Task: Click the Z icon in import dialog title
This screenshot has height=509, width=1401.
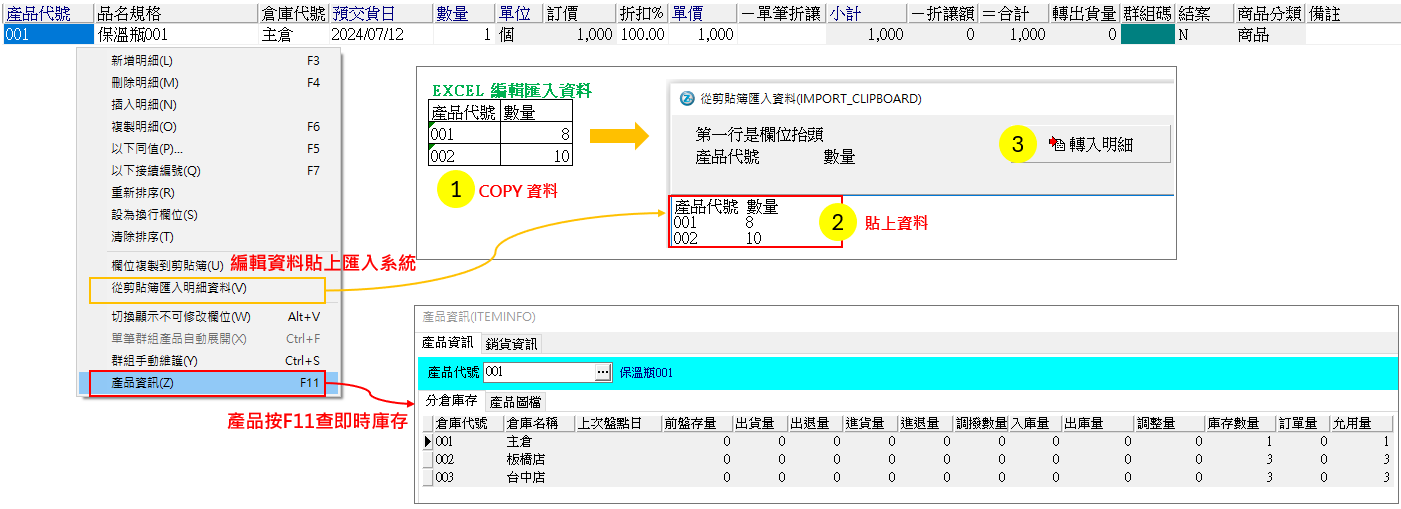Action: pyautogui.click(x=687, y=99)
